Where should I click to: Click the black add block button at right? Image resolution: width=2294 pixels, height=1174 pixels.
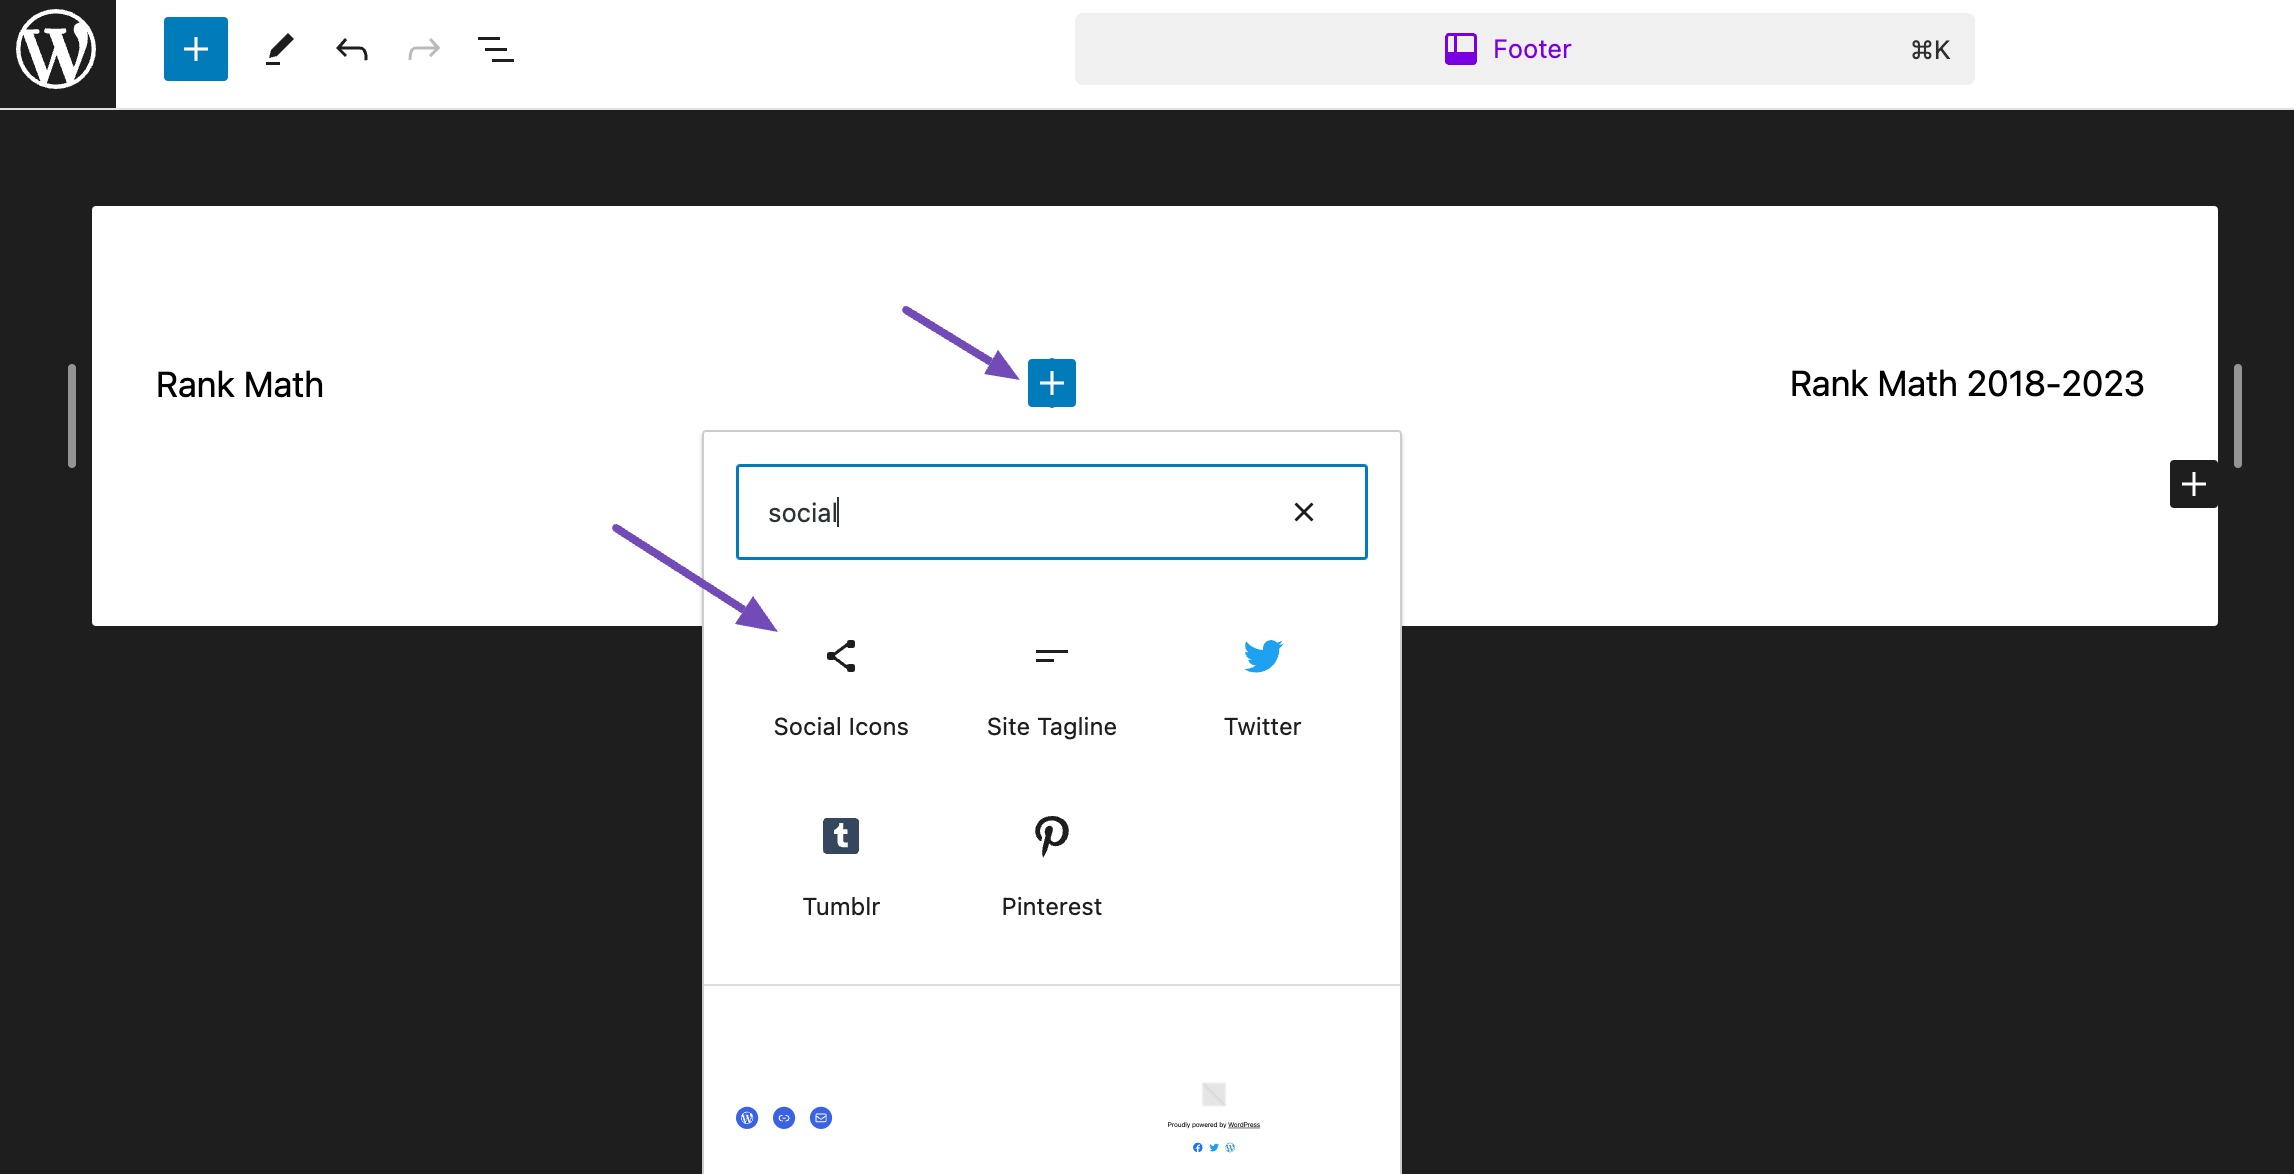(2194, 484)
